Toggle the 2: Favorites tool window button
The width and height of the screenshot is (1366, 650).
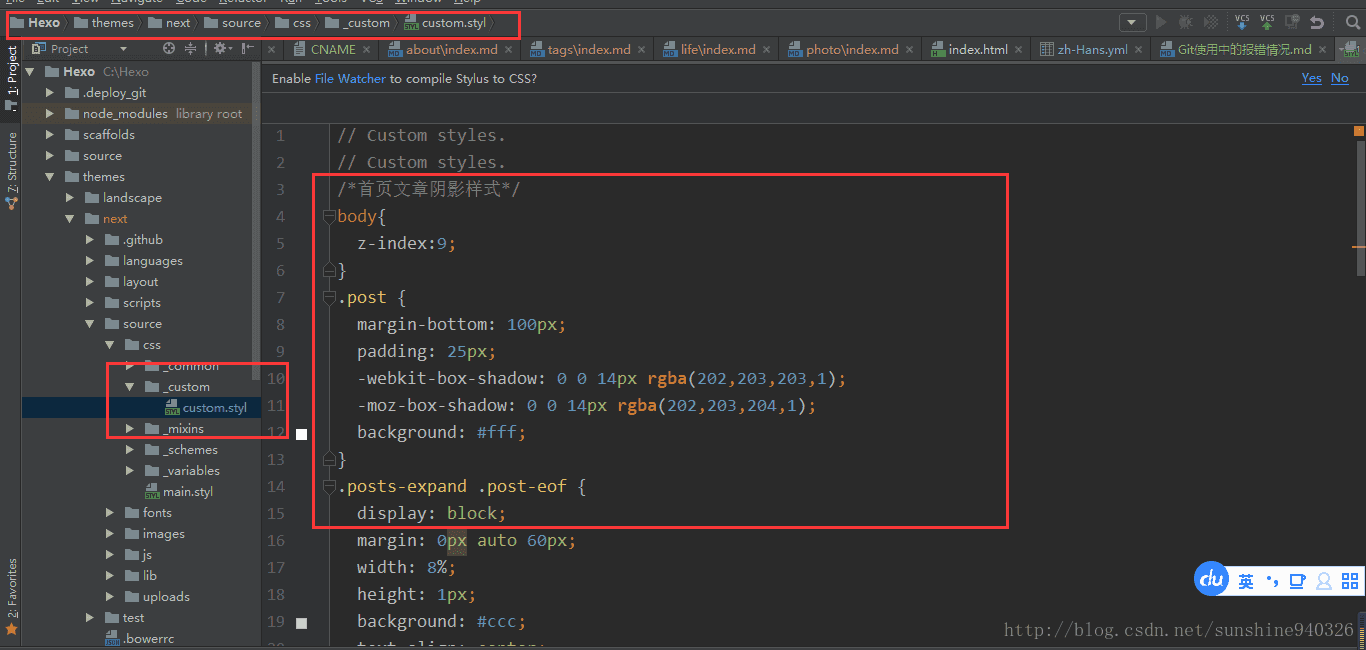[x=11, y=597]
